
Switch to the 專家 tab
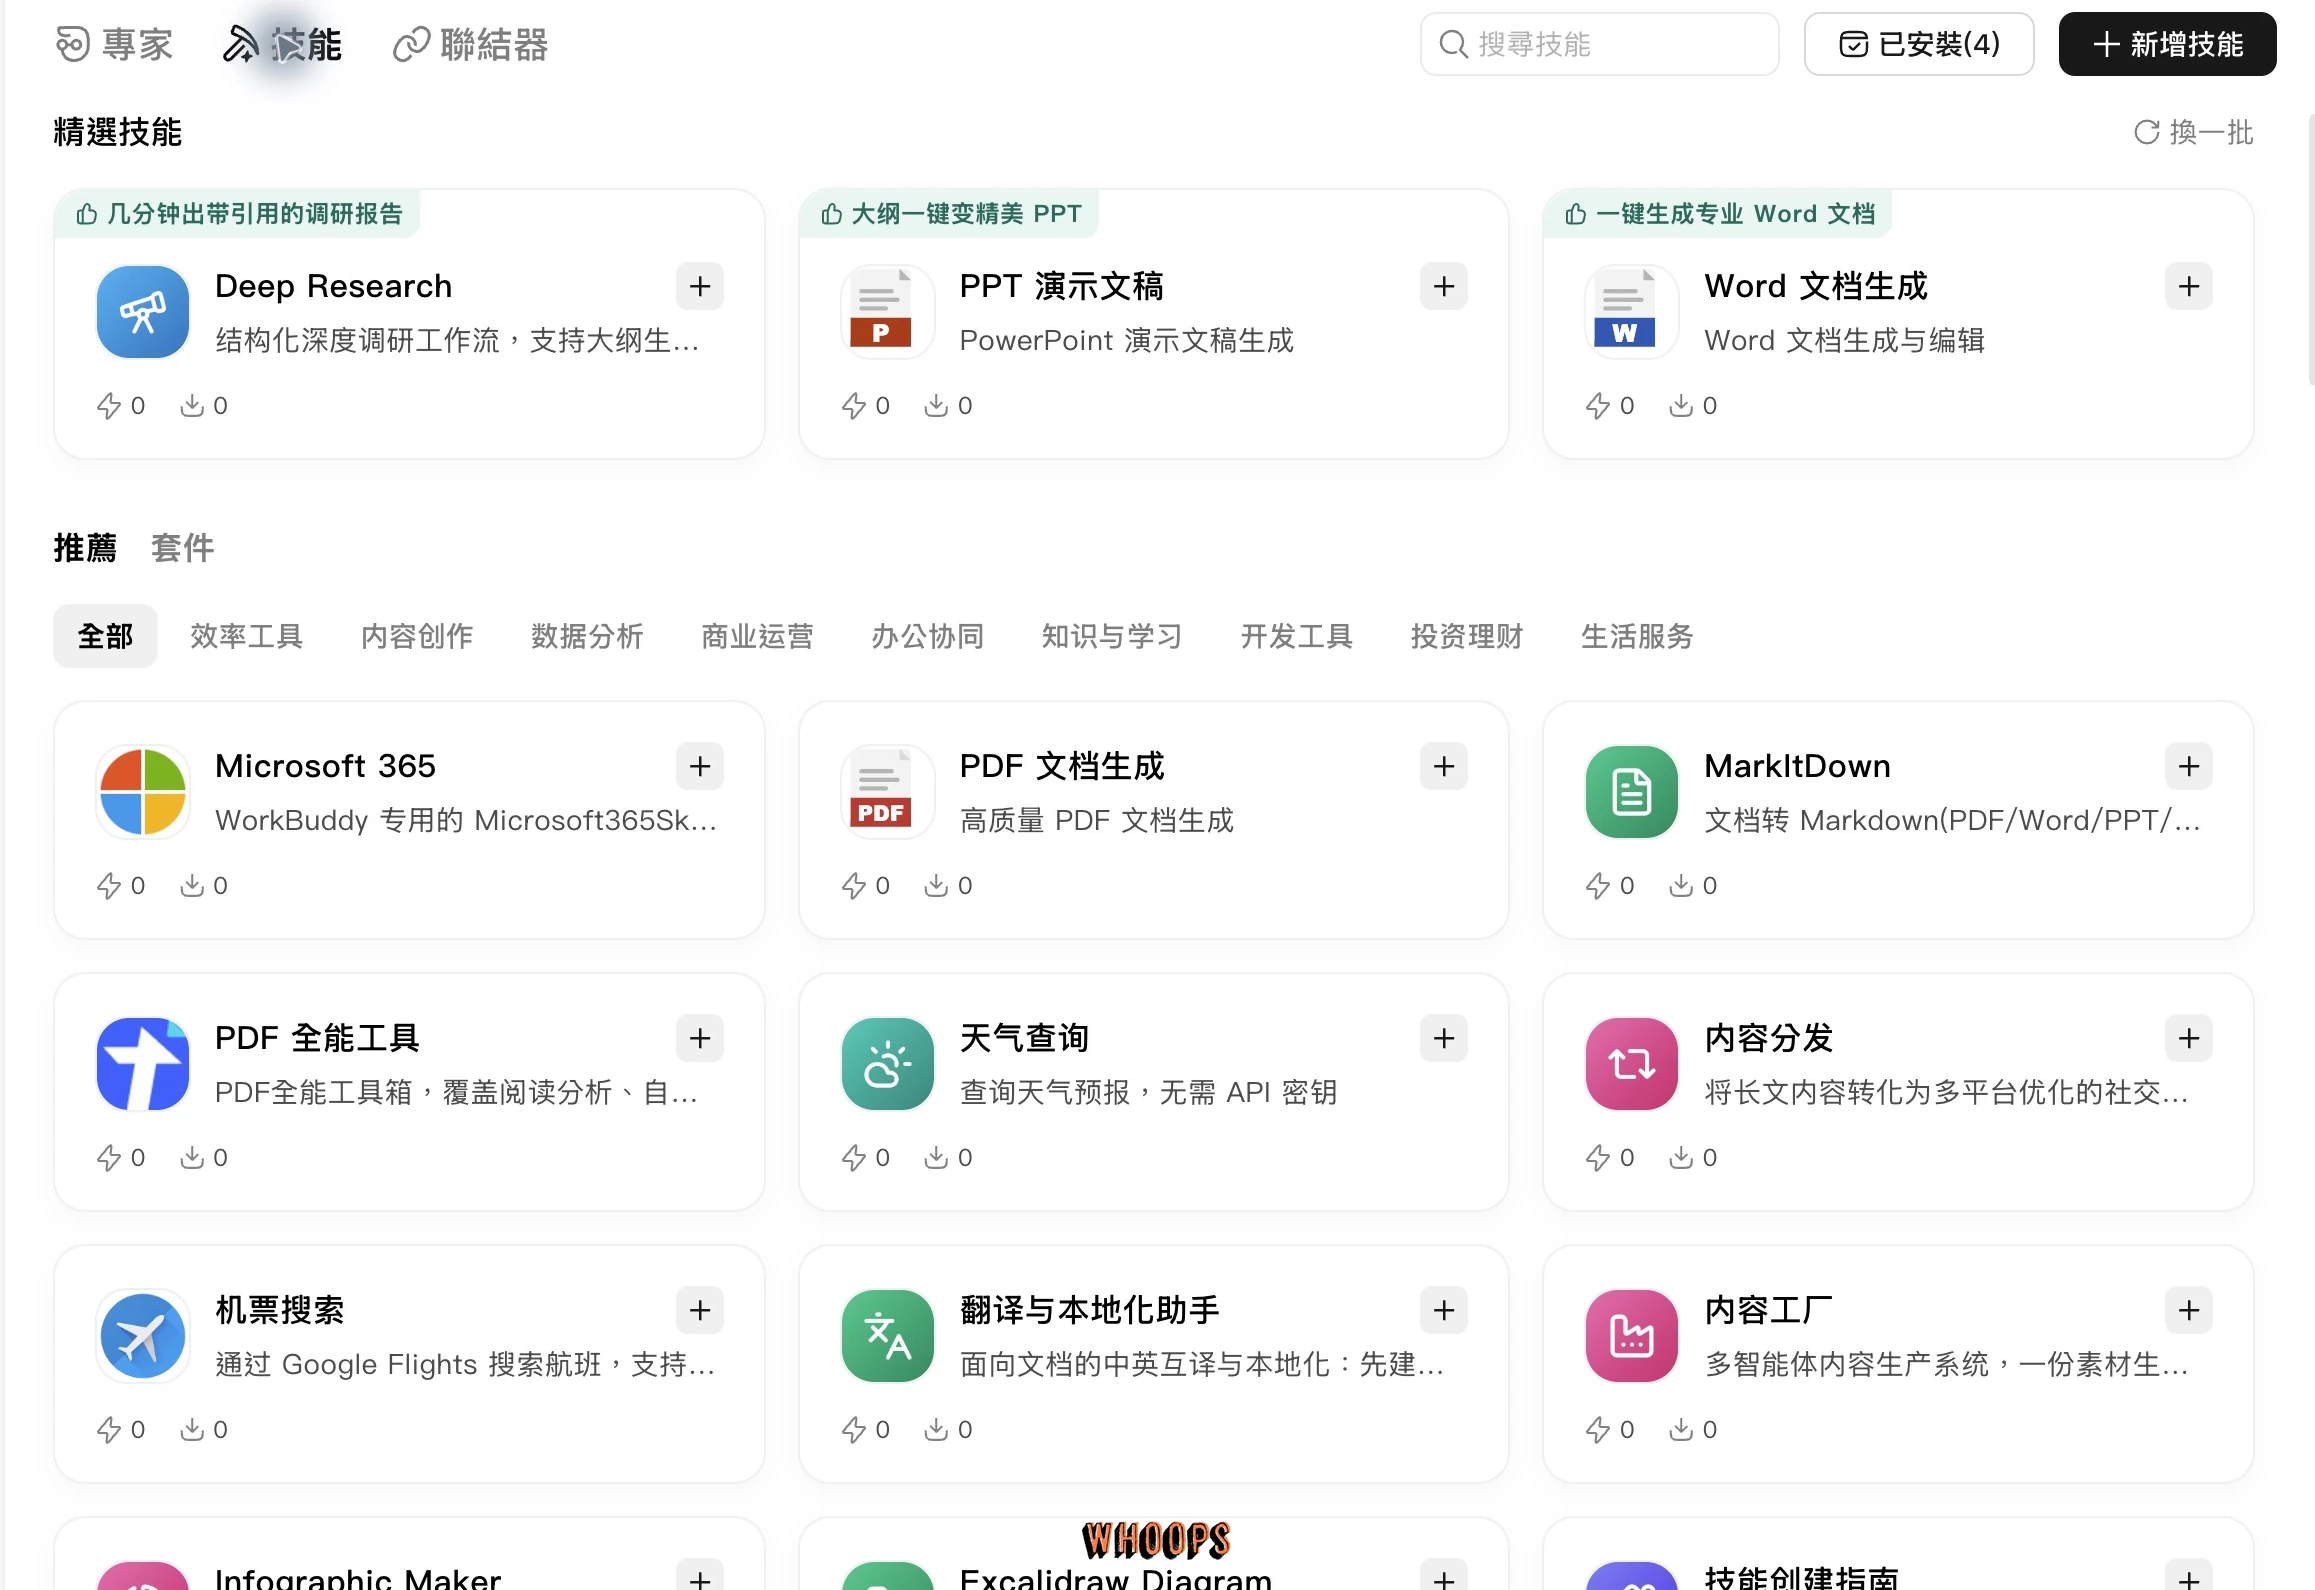point(114,45)
